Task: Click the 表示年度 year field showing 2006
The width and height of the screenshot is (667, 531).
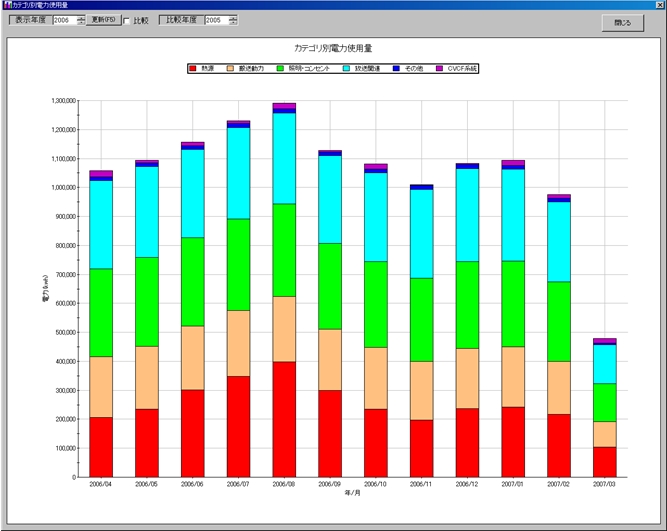Action: click(65, 20)
